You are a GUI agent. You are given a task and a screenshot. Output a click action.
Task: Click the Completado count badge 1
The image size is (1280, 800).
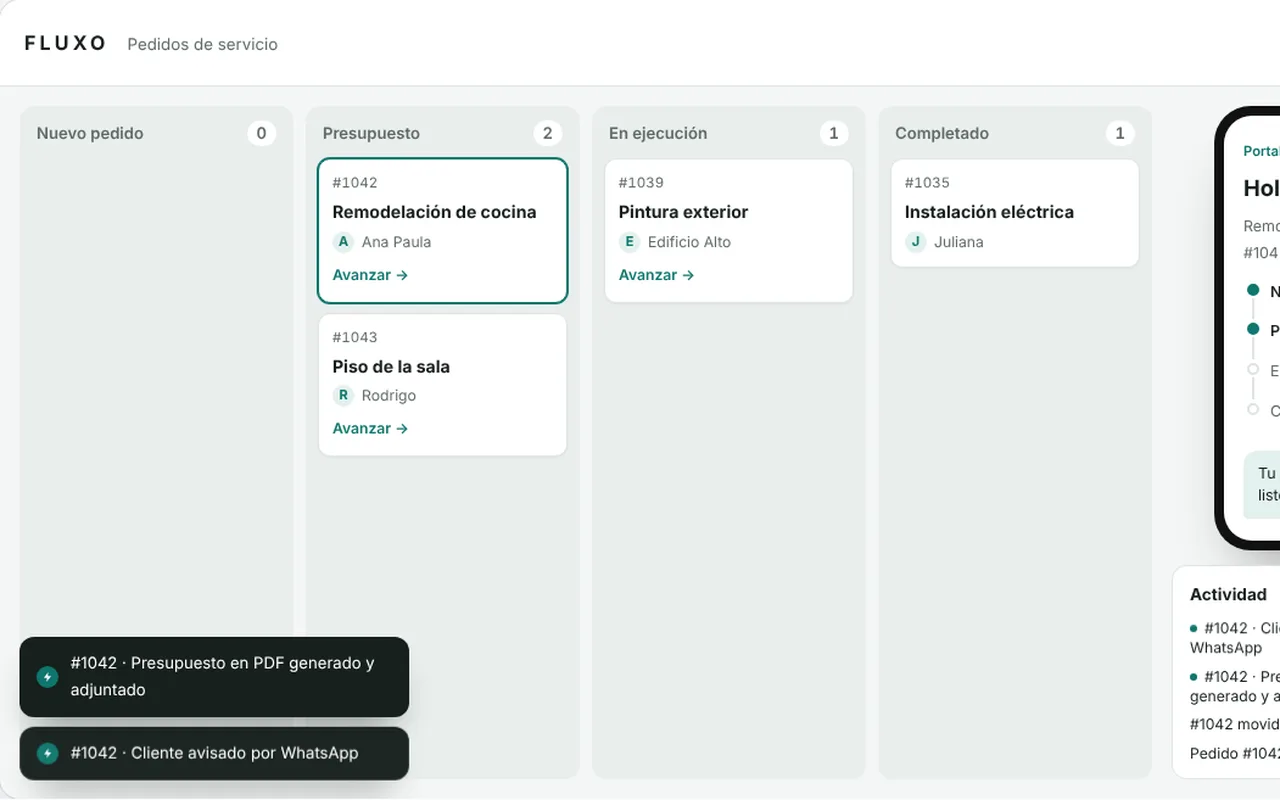pos(1120,133)
